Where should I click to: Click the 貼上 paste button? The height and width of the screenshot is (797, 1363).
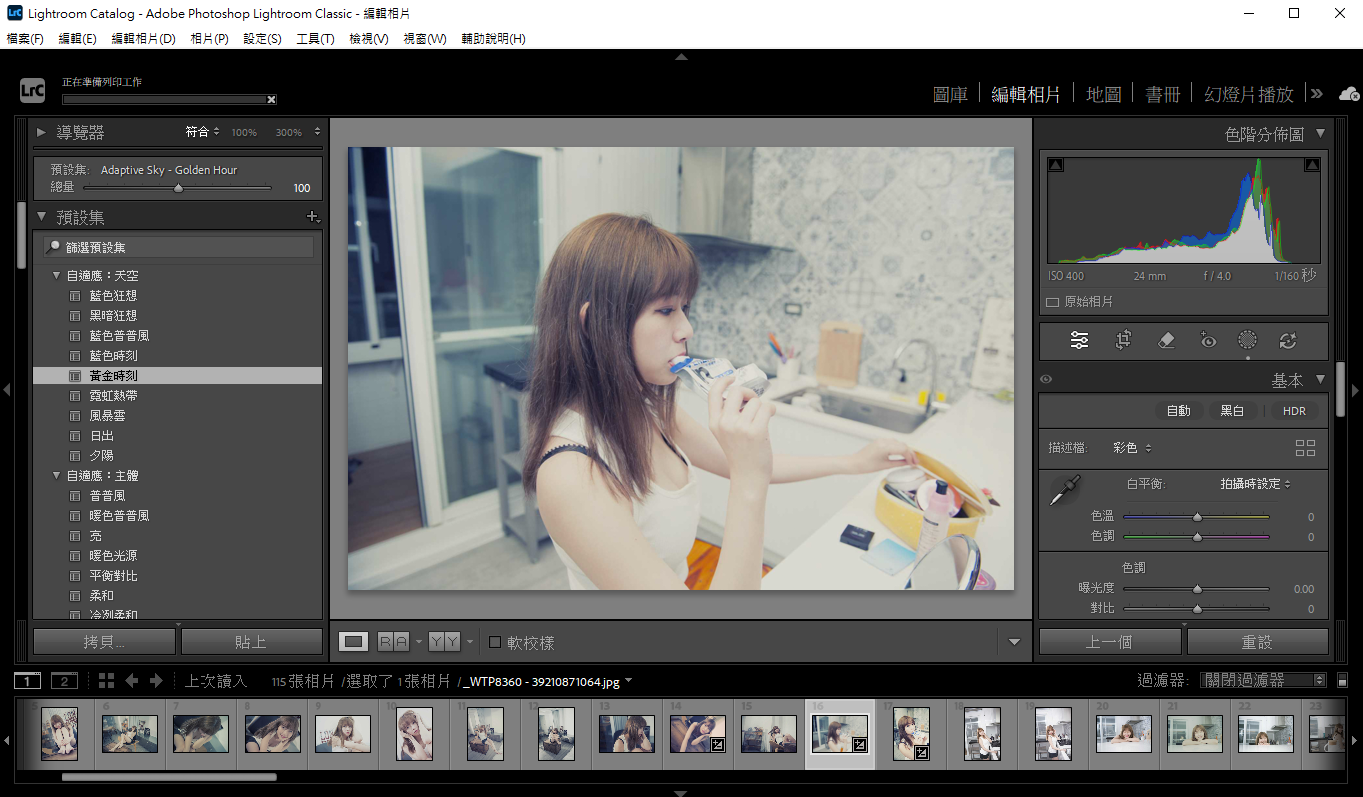pos(251,642)
